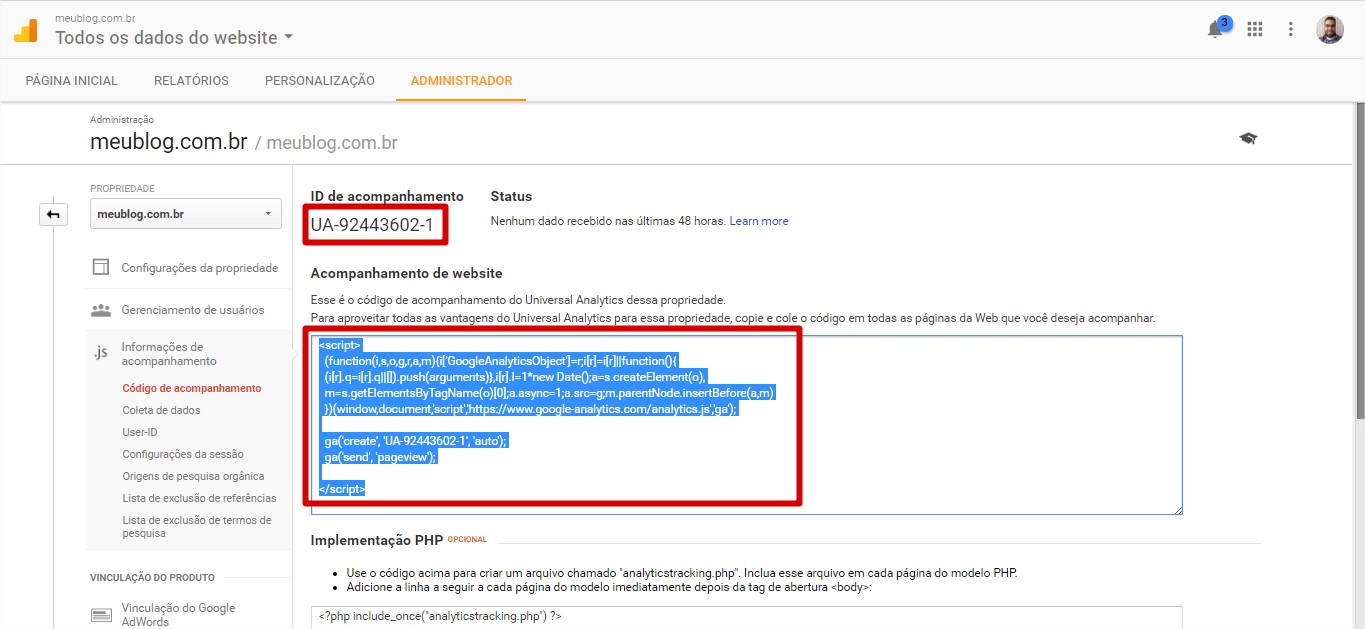Open Origens de pesquisa orgânica
The width and height of the screenshot is (1365, 629).
tap(193, 476)
